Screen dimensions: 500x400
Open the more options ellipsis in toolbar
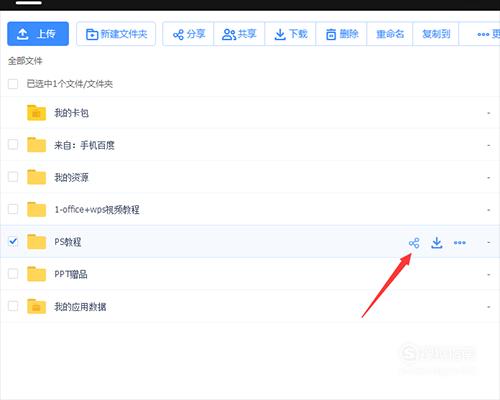pyautogui.click(x=483, y=34)
